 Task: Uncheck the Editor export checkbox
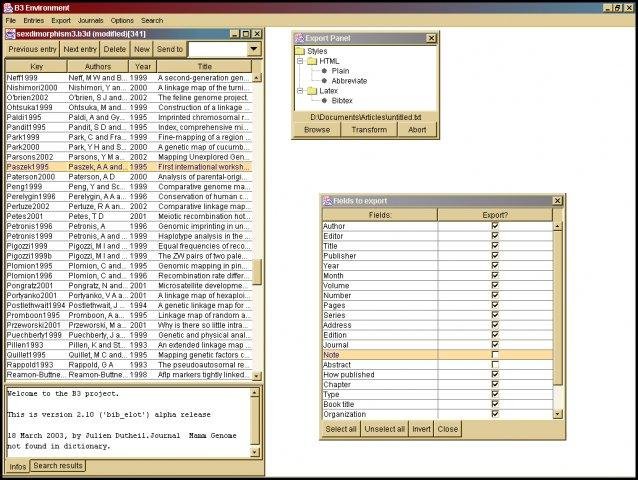pos(495,236)
